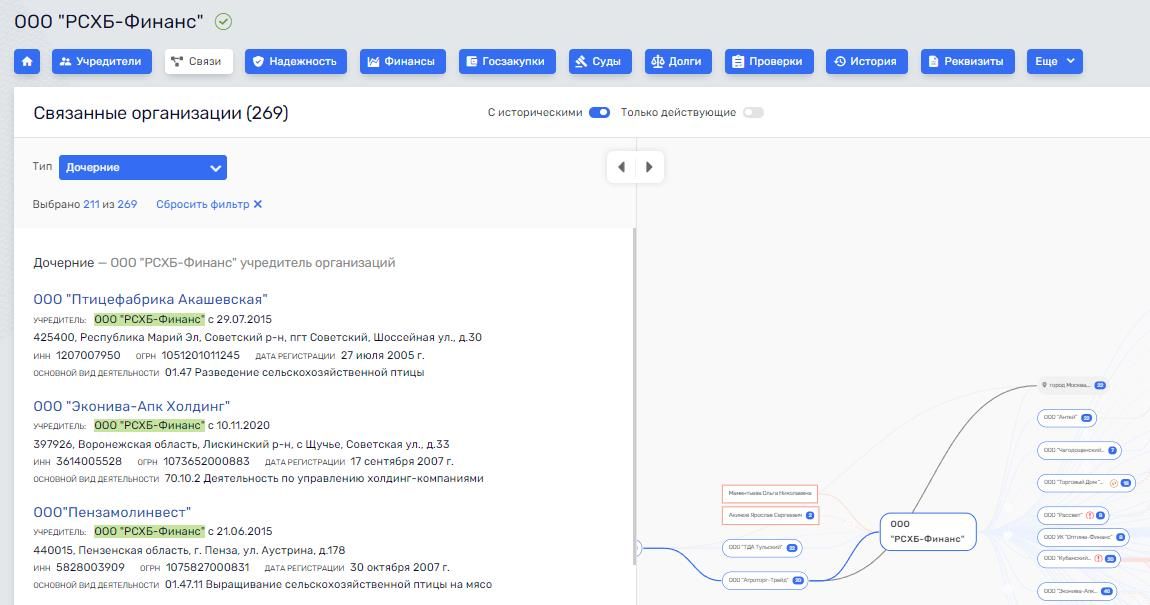Select the Акимов Ярослав Сергеевич person node
Screen dimensions: 1150x605
click(x=771, y=516)
